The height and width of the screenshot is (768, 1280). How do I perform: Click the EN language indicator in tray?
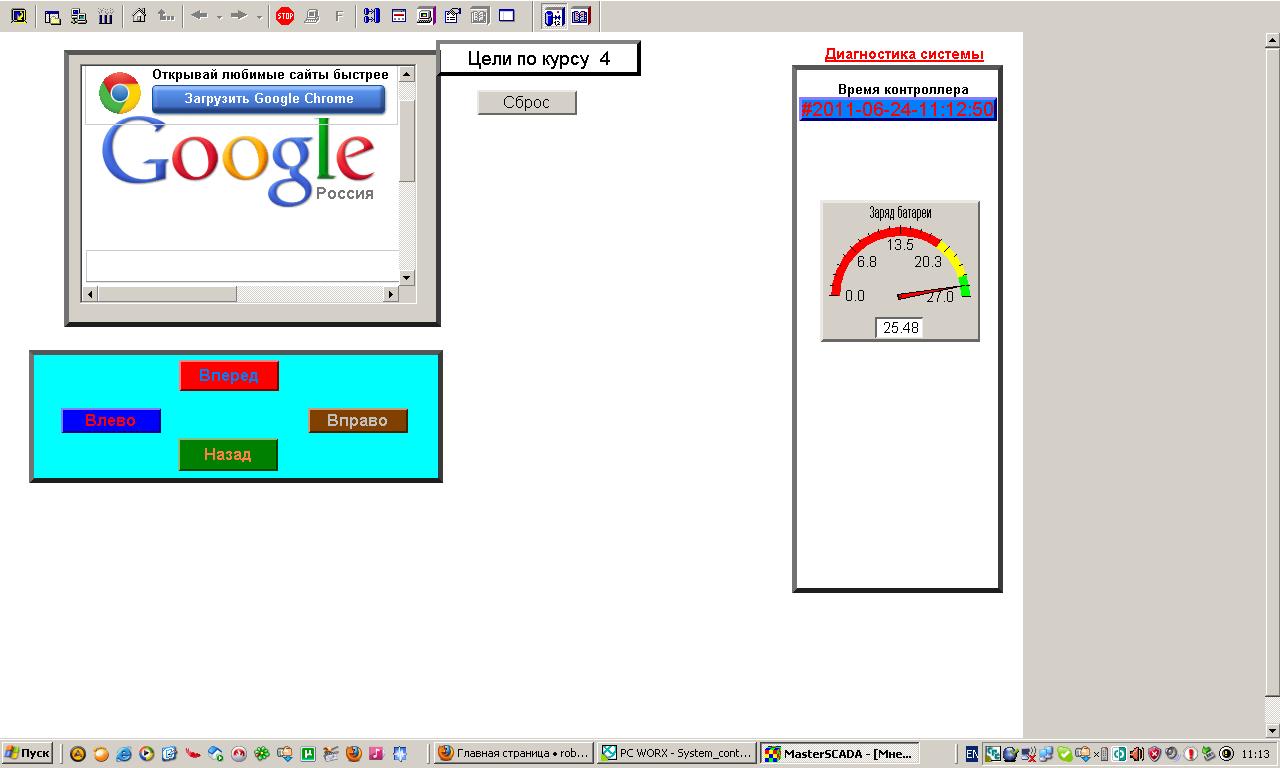point(971,754)
